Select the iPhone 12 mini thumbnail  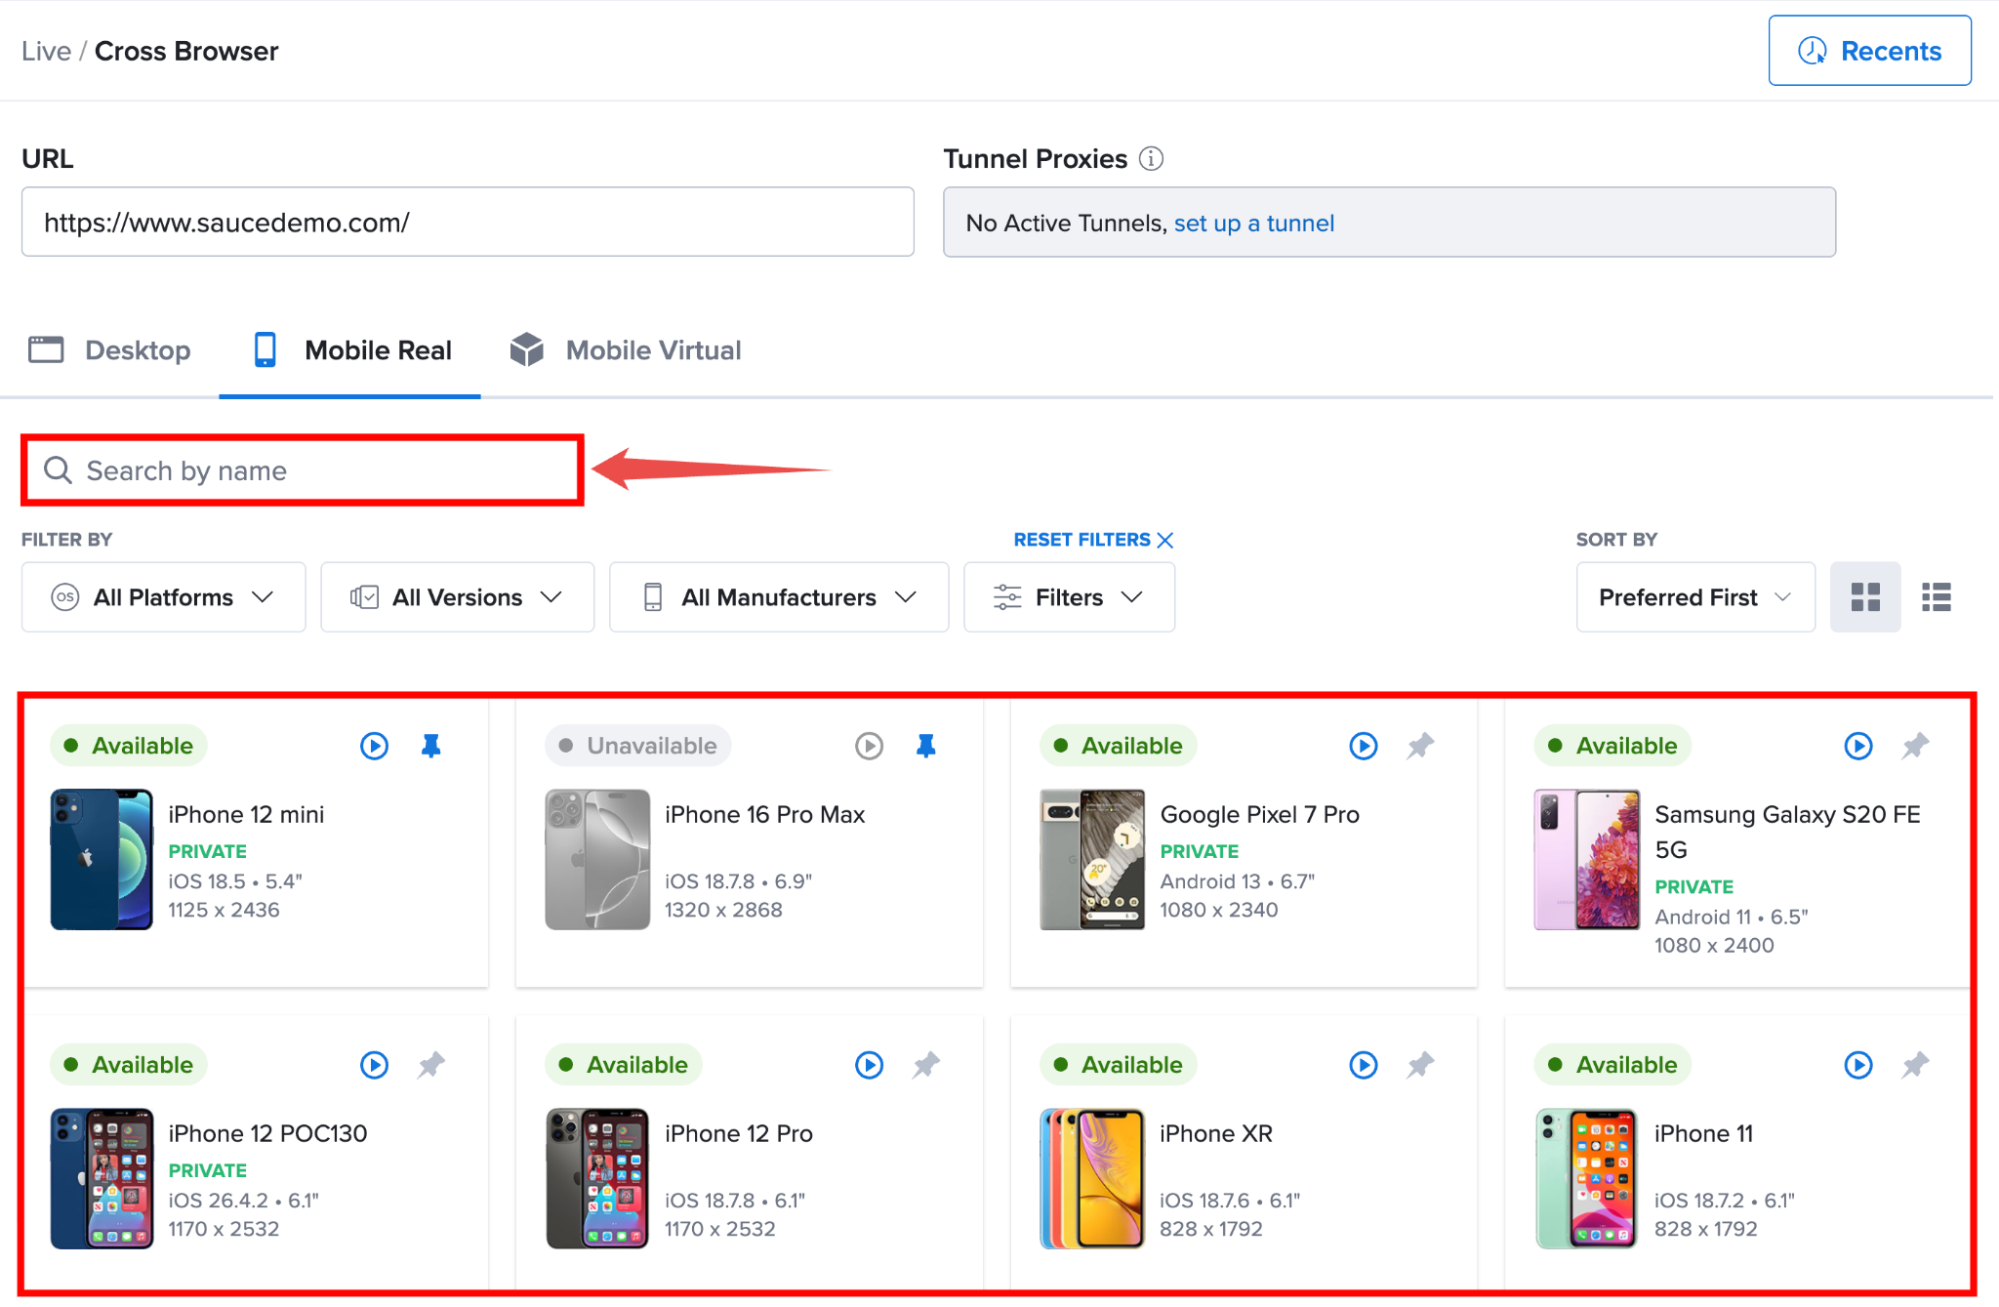pyautogui.click(x=102, y=860)
